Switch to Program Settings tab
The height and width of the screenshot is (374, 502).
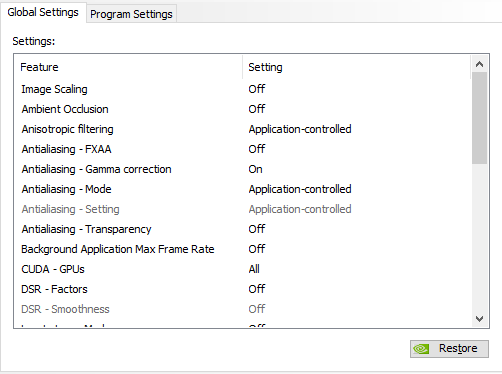click(131, 14)
